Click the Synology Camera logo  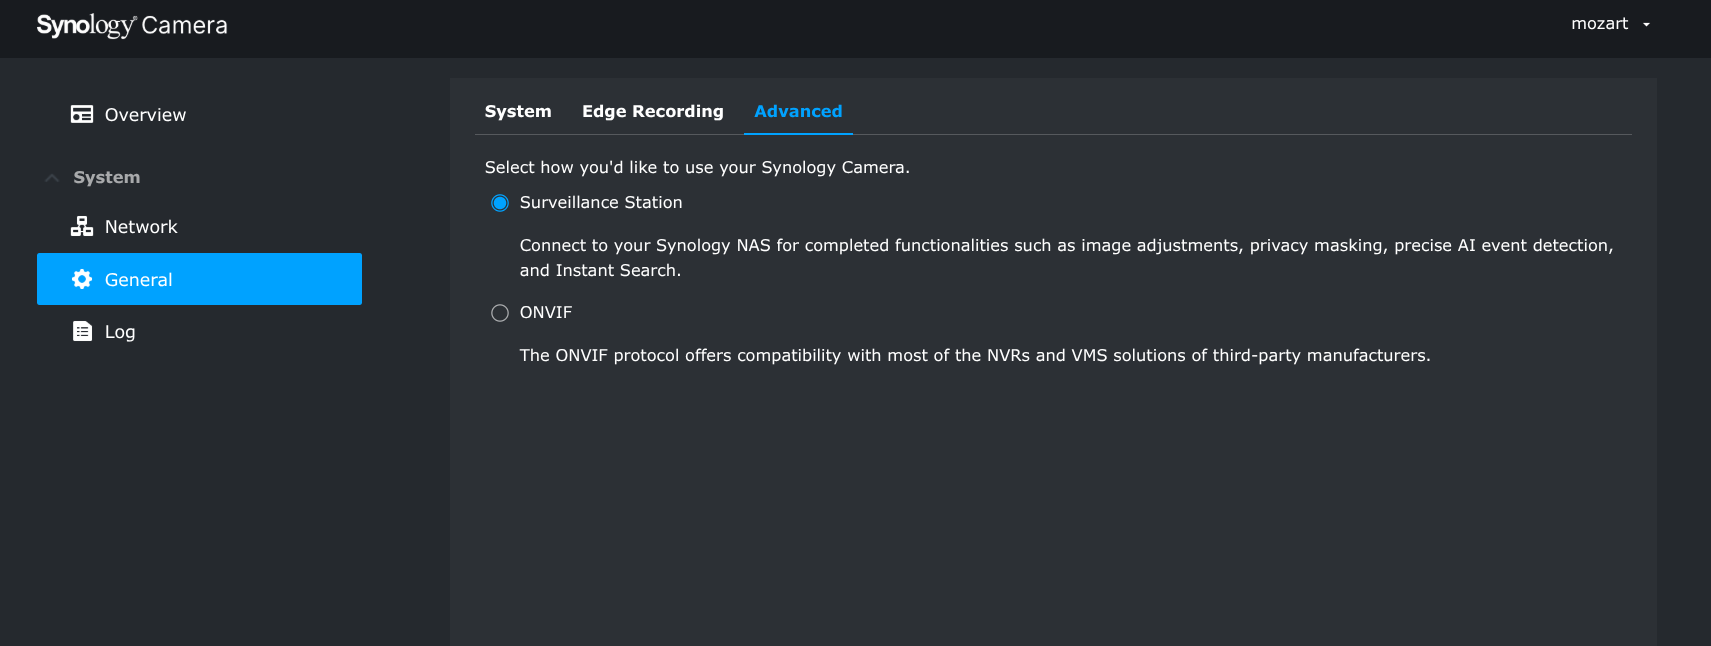pos(132,25)
